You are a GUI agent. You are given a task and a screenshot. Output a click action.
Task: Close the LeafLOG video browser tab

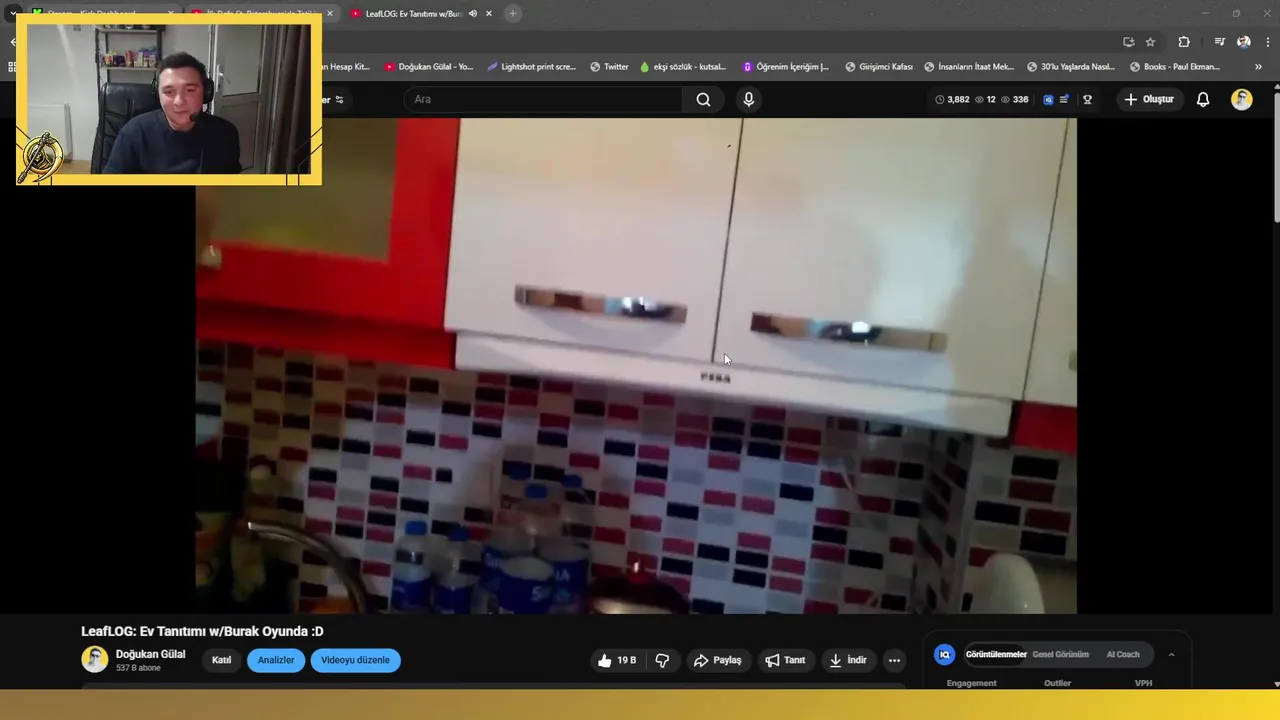pyautogui.click(x=489, y=13)
